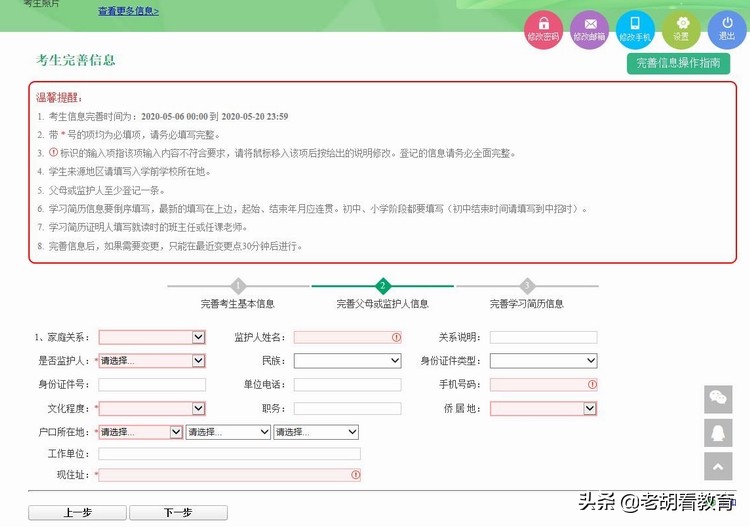Click the 职务 input field
Viewport: 750px width, 527px height.
(x=348, y=408)
